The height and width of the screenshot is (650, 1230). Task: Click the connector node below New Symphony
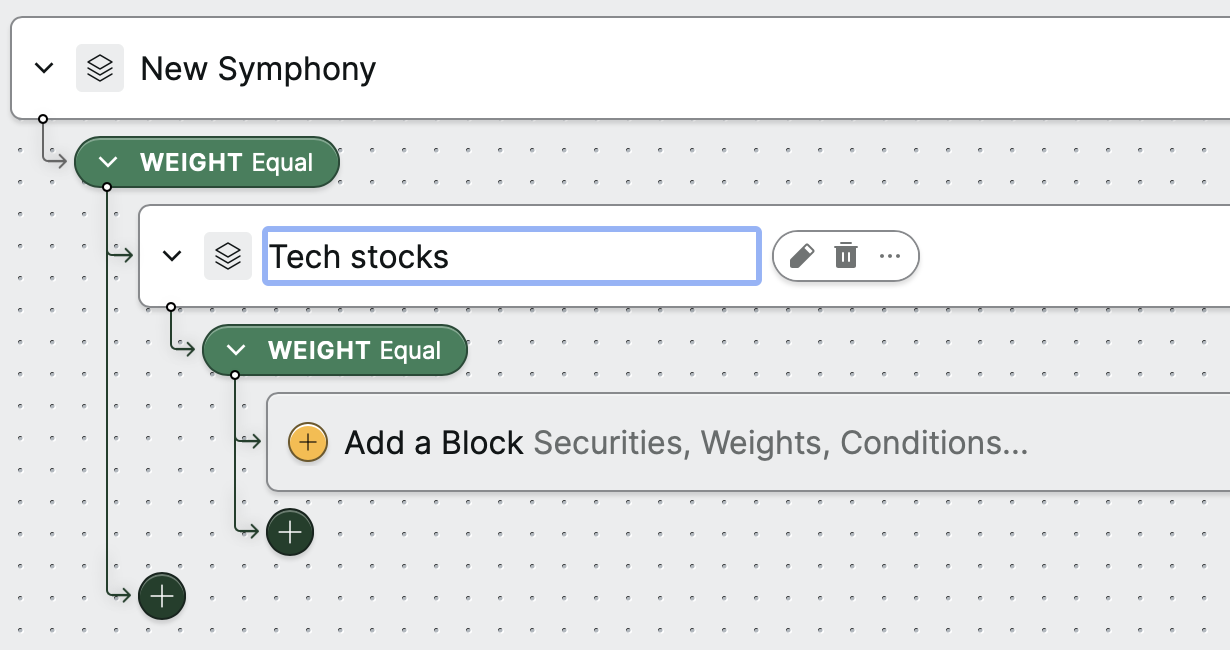(43, 119)
